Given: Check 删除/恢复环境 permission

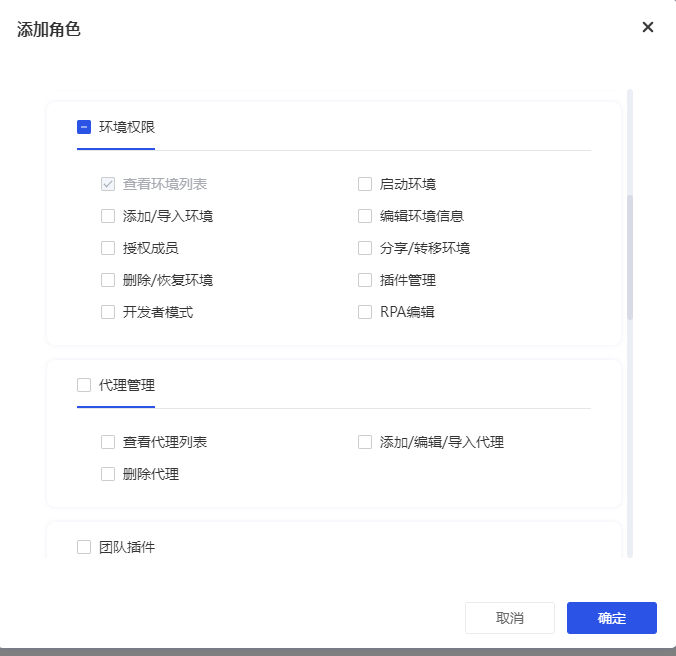Looking at the screenshot, I should [x=108, y=280].
